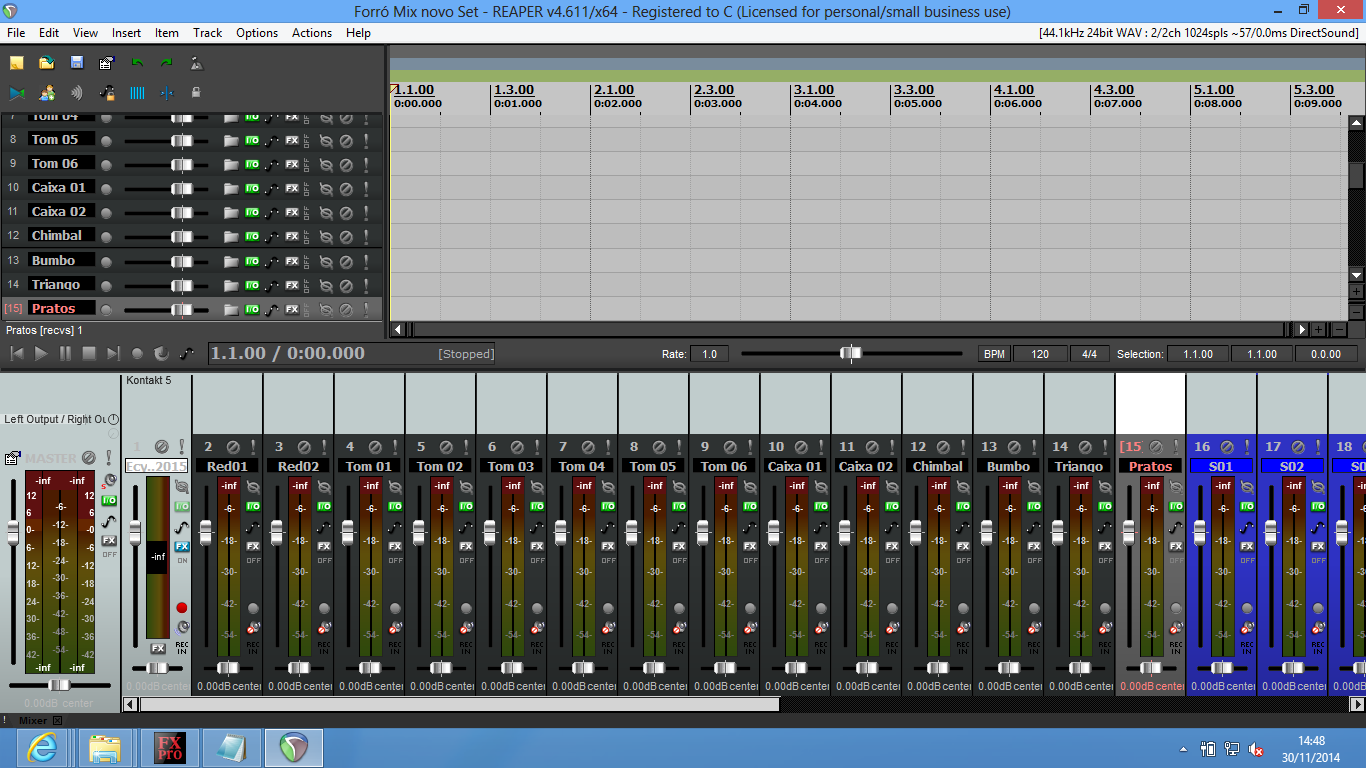Click the 4/4 time signature button
This screenshot has height=768, width=1366.
1089,354
